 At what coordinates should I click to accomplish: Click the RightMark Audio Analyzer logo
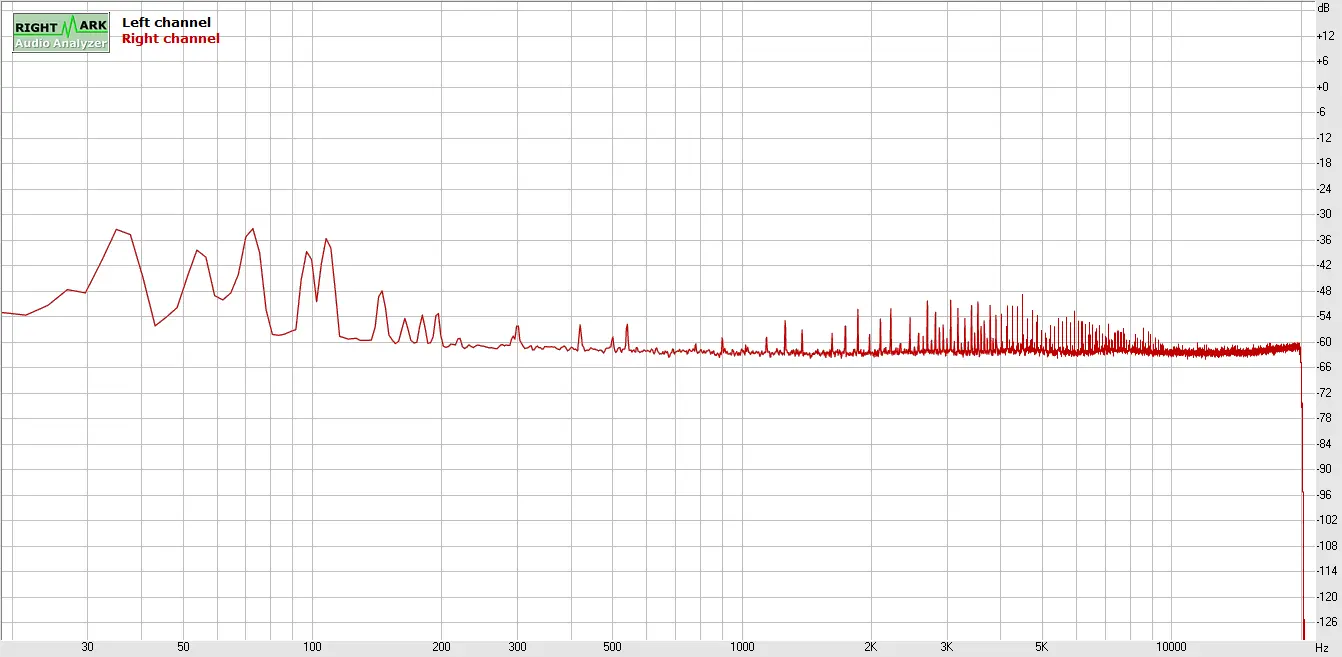(x=61, y=33)
